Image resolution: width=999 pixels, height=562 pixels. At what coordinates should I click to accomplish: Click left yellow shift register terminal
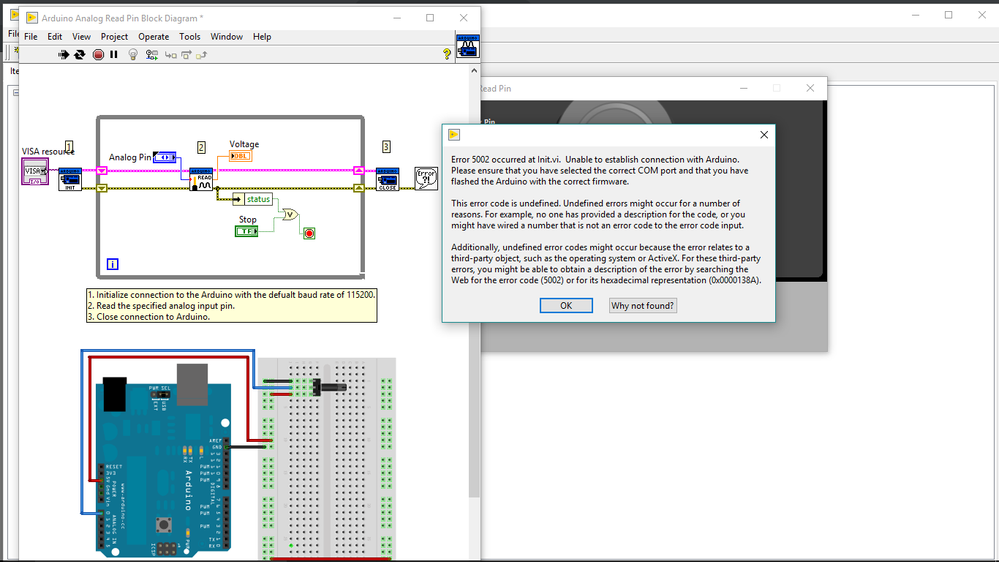pyautogui.click(x=102, y=188)
